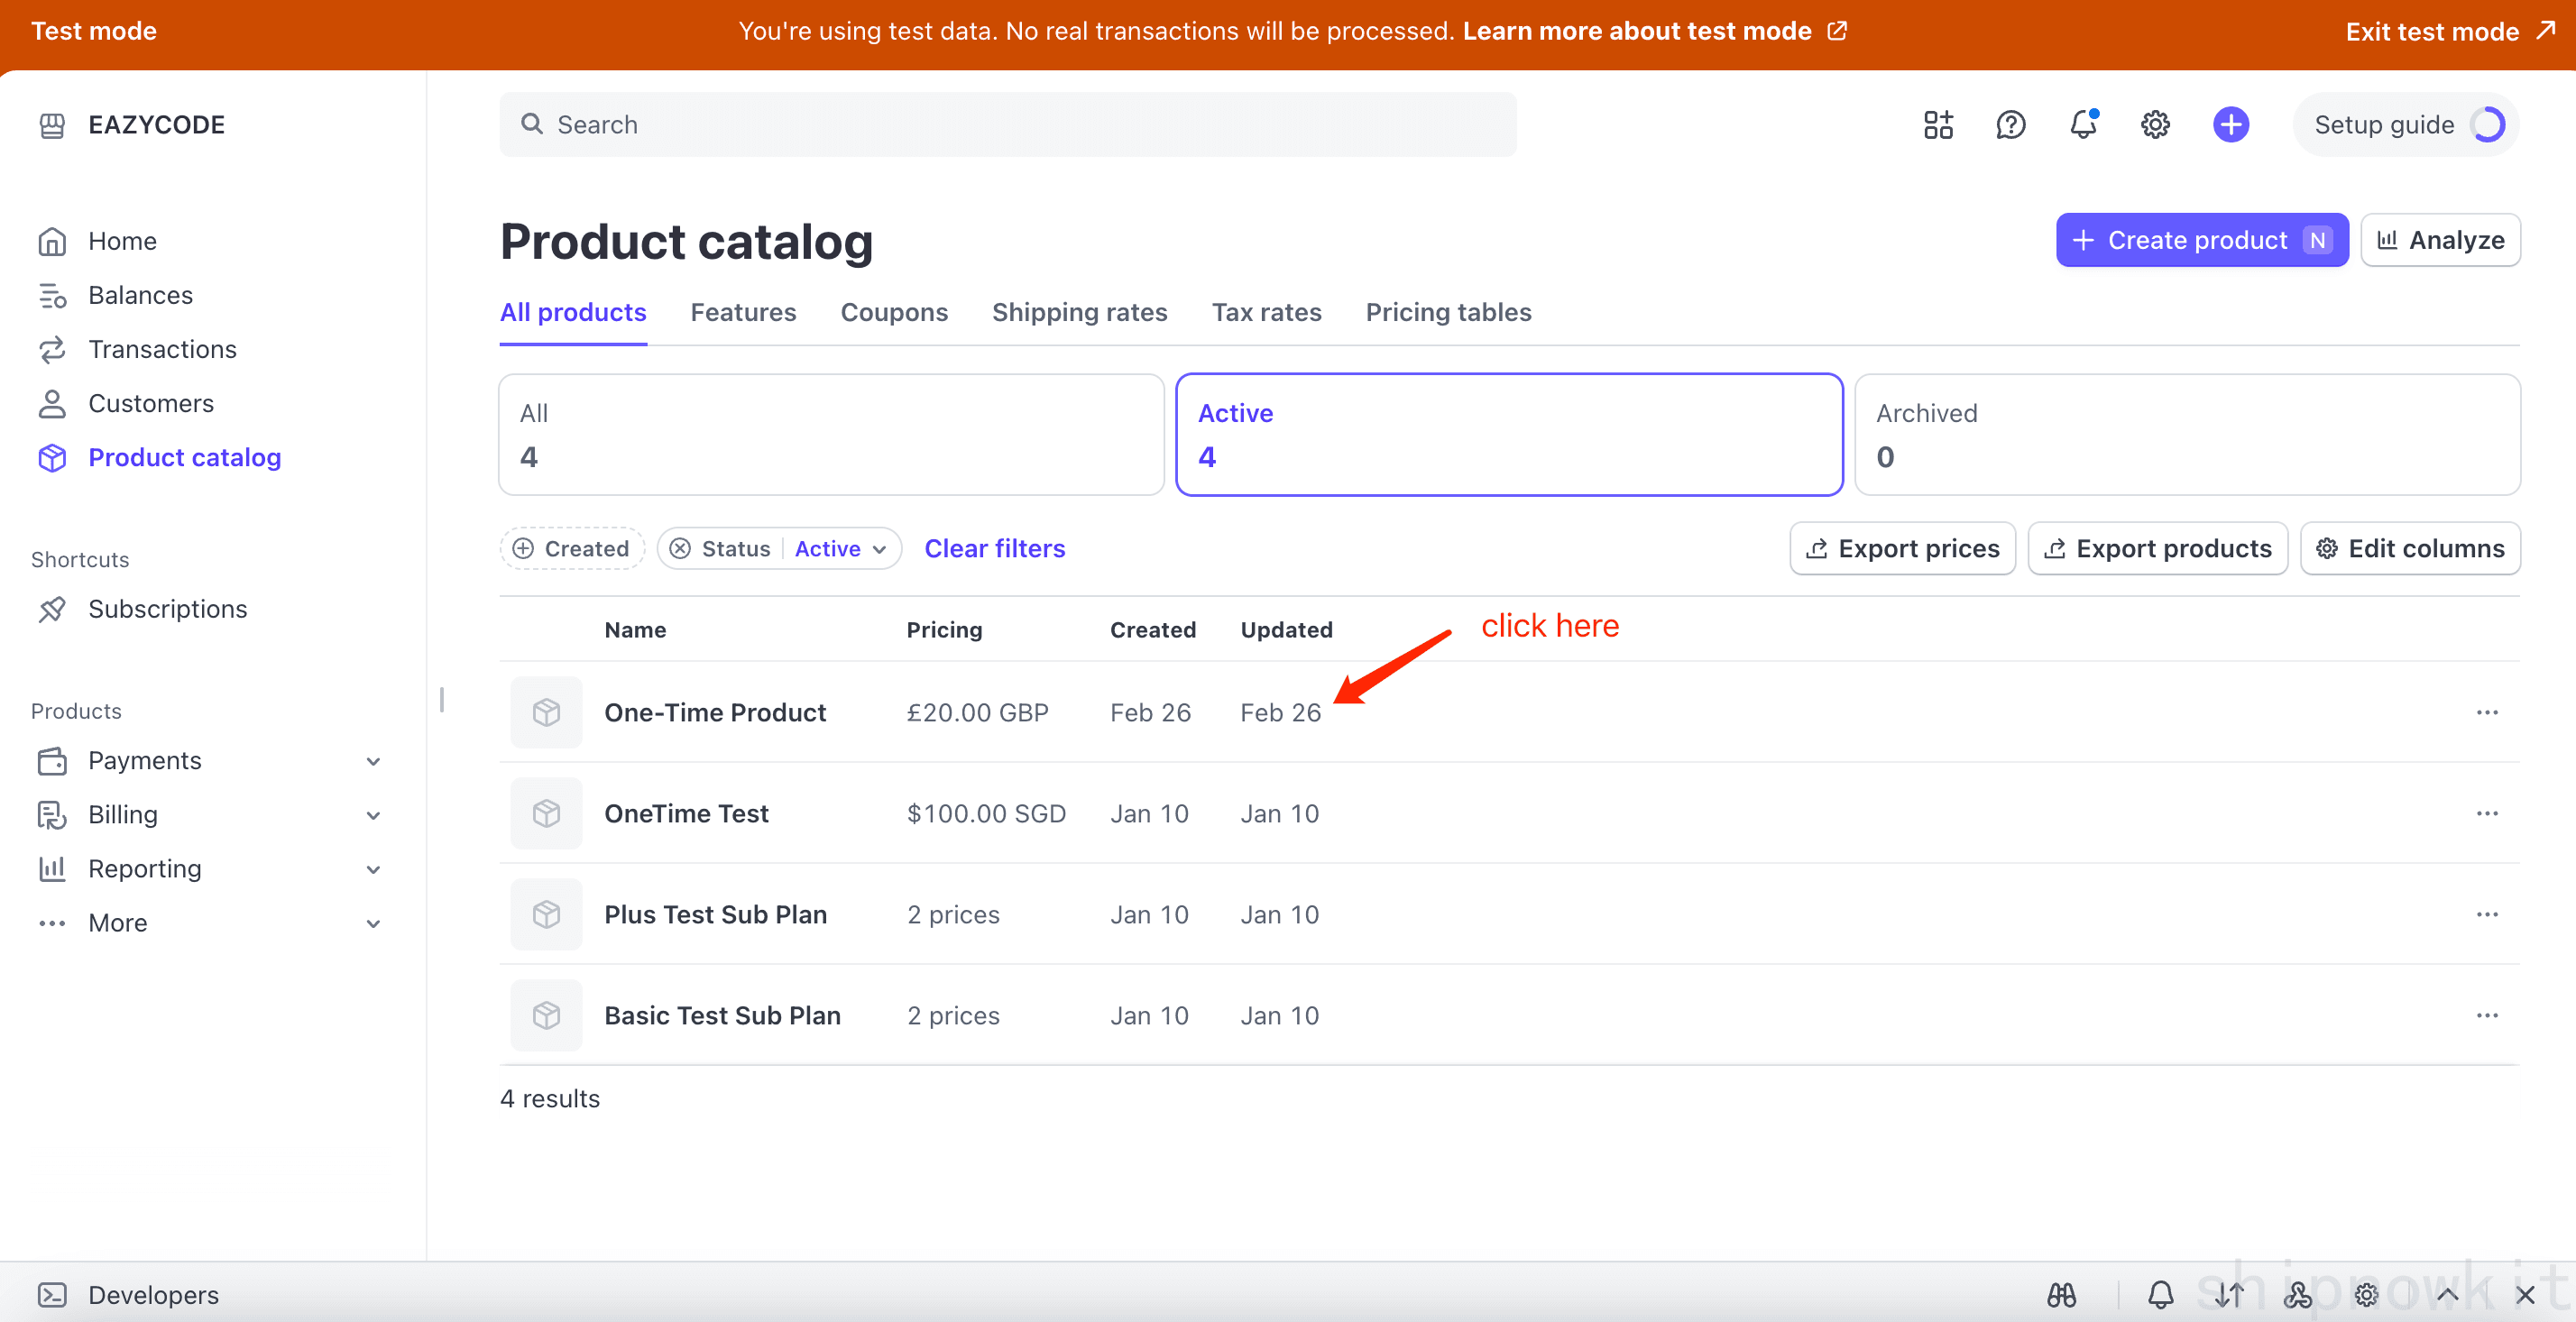Select the Archived products card
Viewport: 2576px width, 1322px height.
point(2187,434)
